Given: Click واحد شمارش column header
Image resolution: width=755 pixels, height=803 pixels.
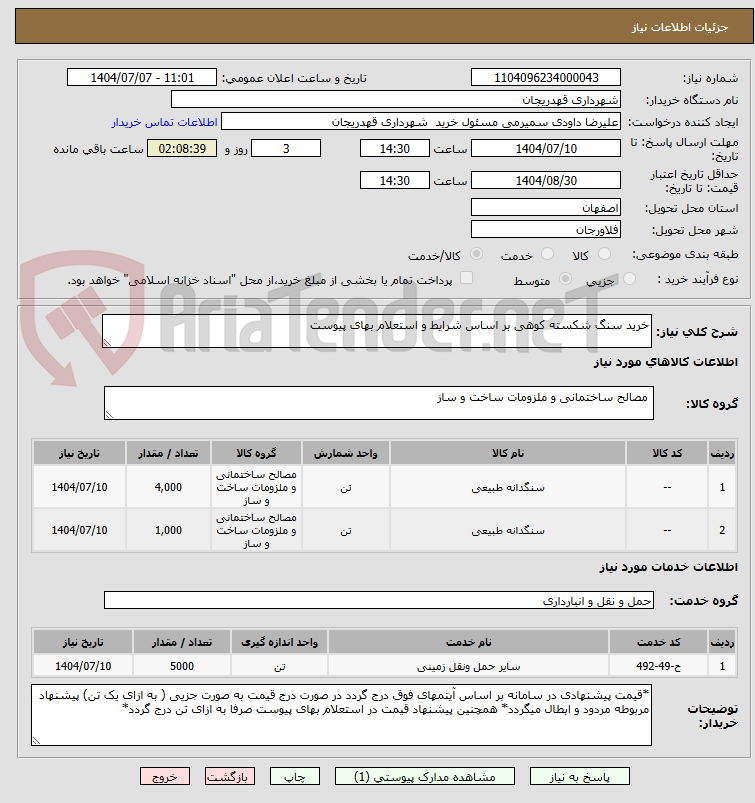Looking at the screenshot, I should [x=345, y=453].
